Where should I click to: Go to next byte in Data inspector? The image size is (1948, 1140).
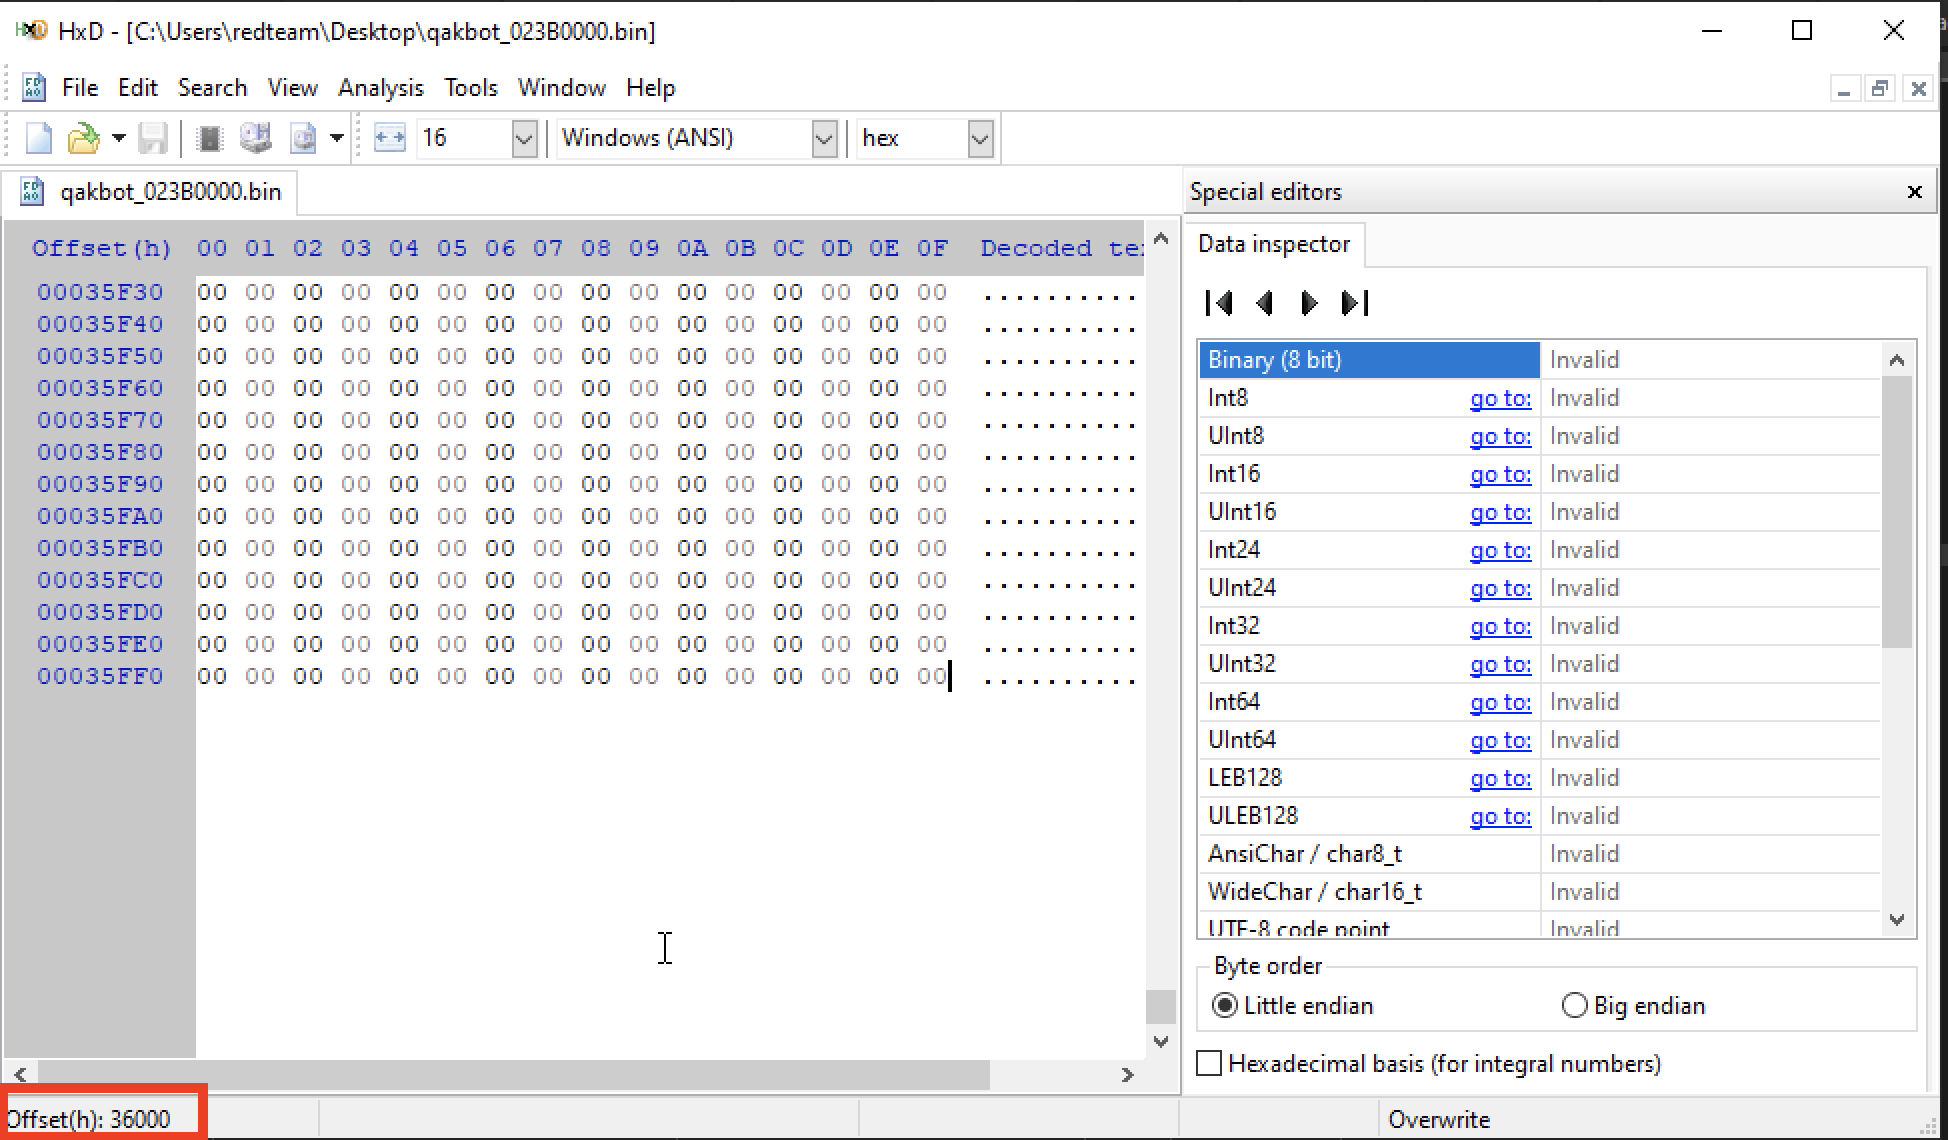(1308, 303)
